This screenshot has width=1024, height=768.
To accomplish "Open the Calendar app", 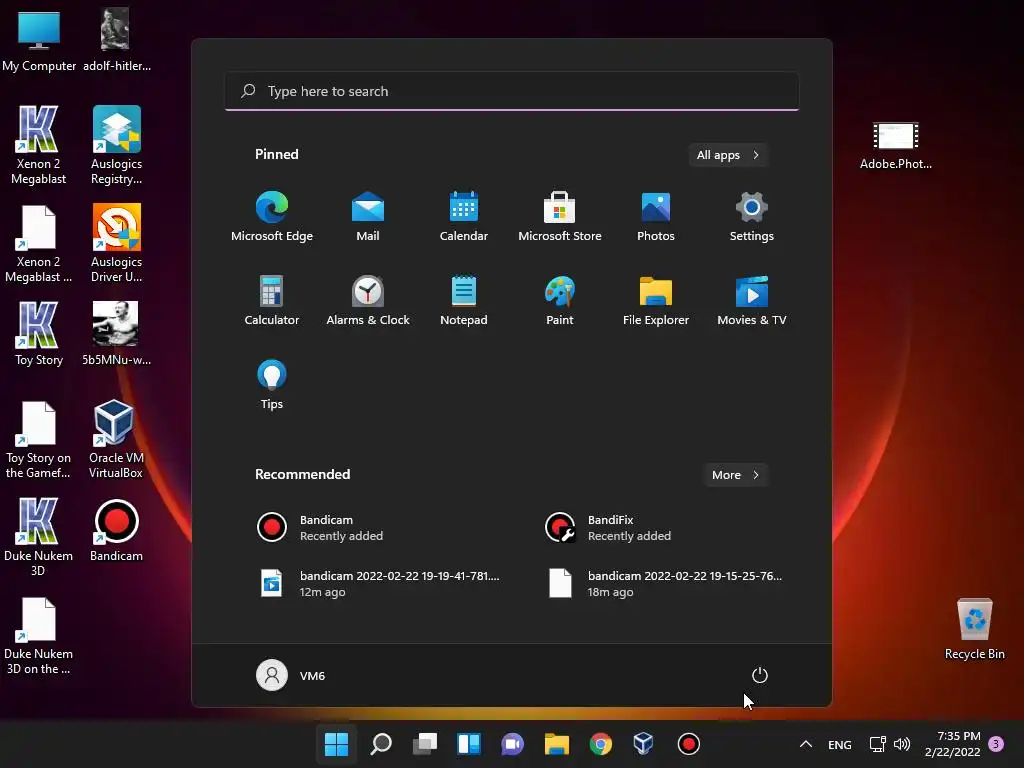I will 464,216.
